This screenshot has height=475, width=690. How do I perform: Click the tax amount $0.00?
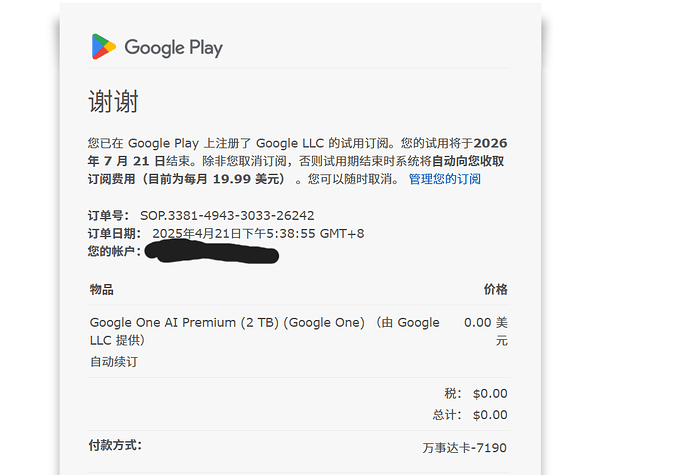[x=490, y=394]
